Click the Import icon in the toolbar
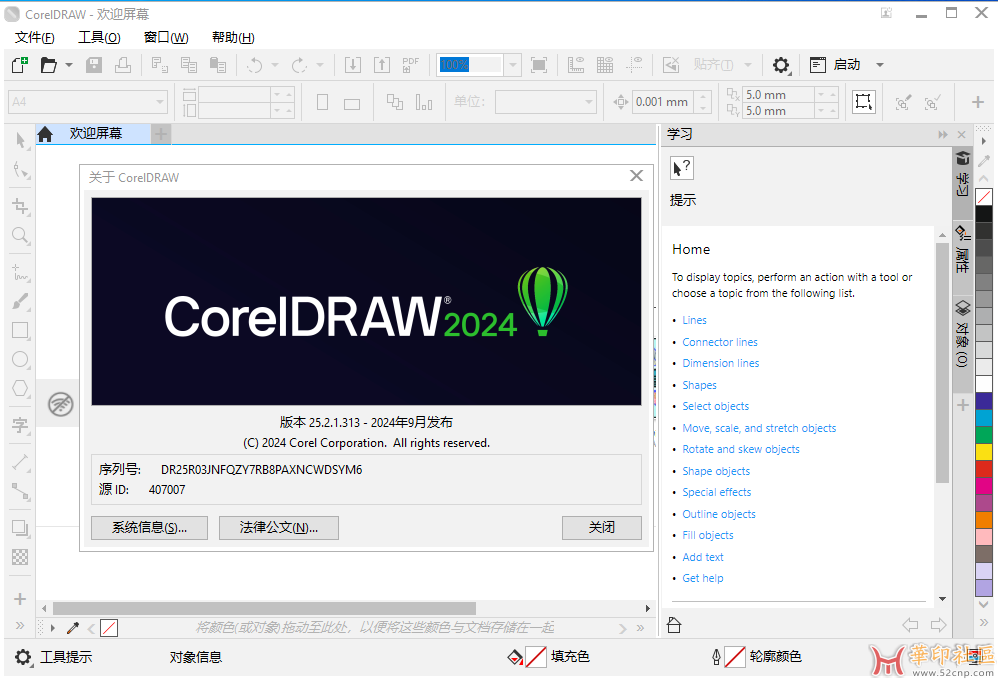The width and height of the screenshot is (998, 680). tap(353, 64)
